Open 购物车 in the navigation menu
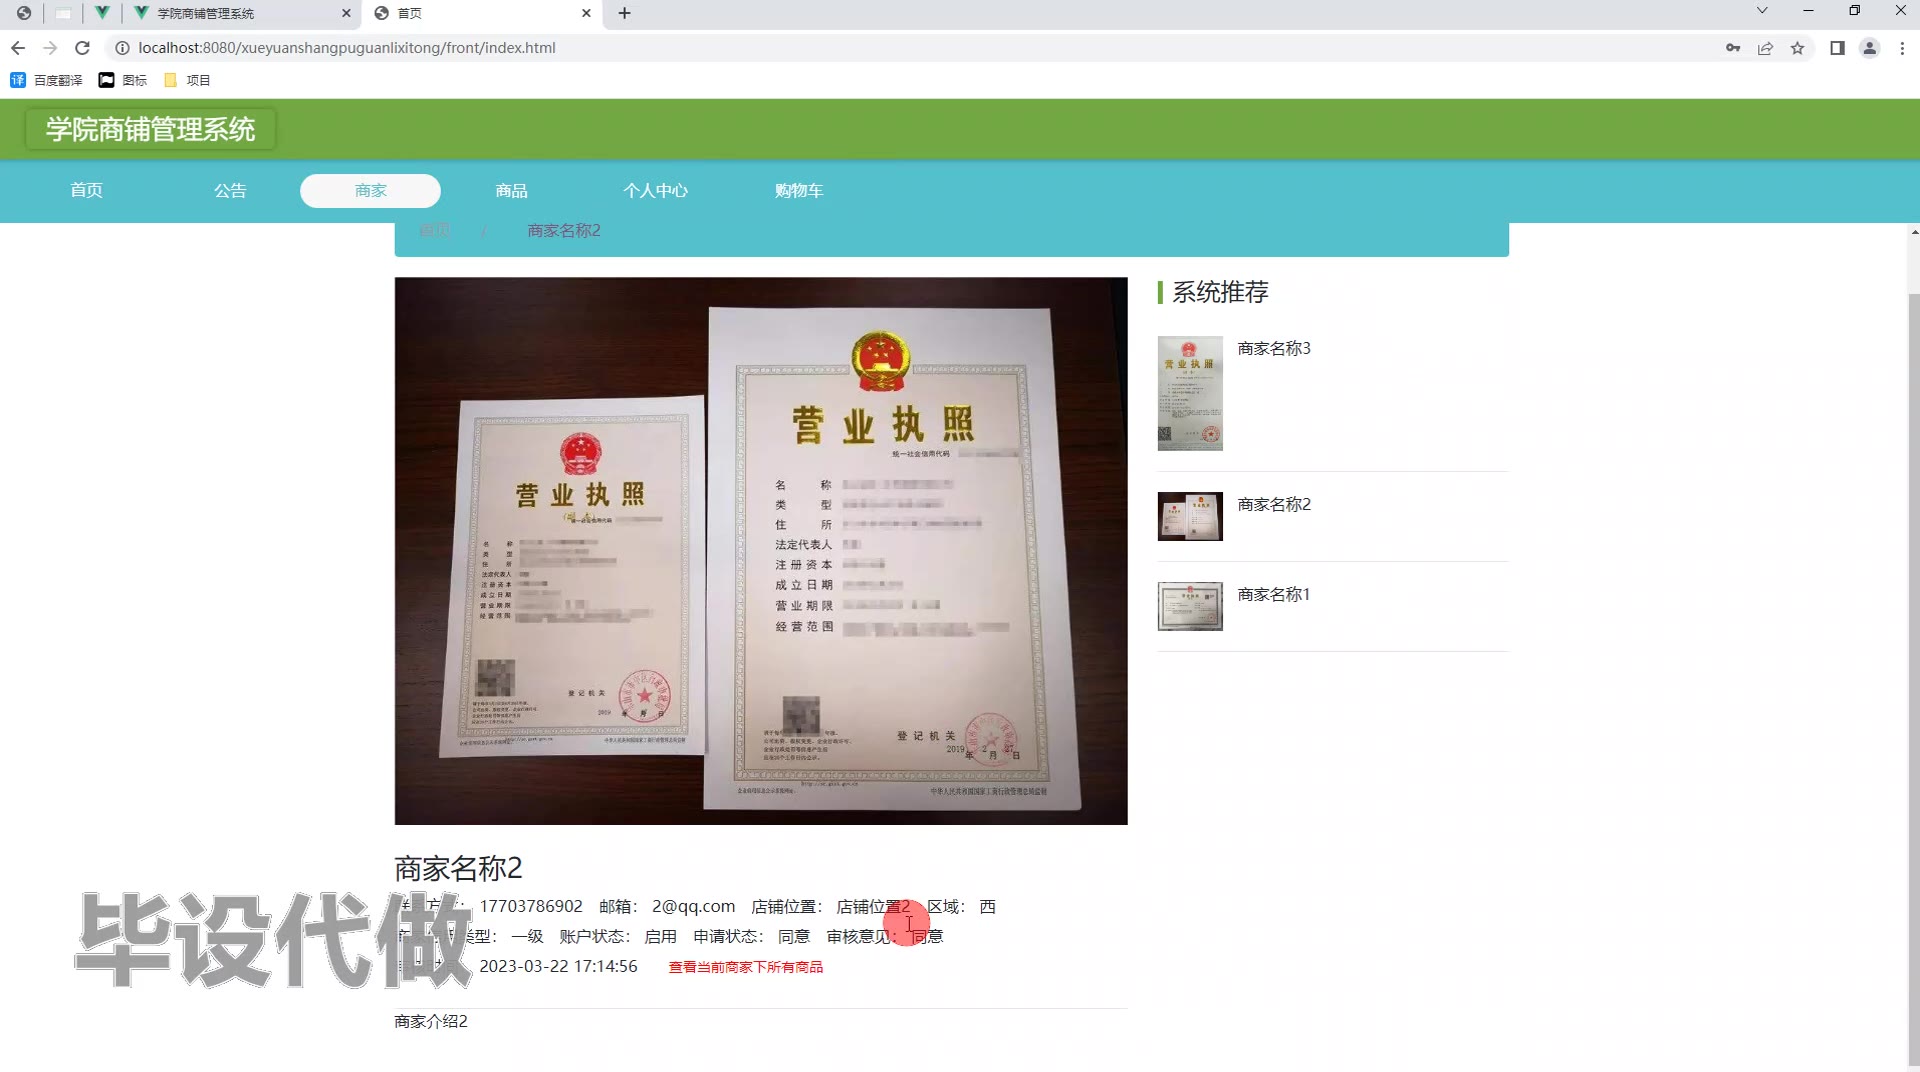1920x1072 pixels. 799,190
